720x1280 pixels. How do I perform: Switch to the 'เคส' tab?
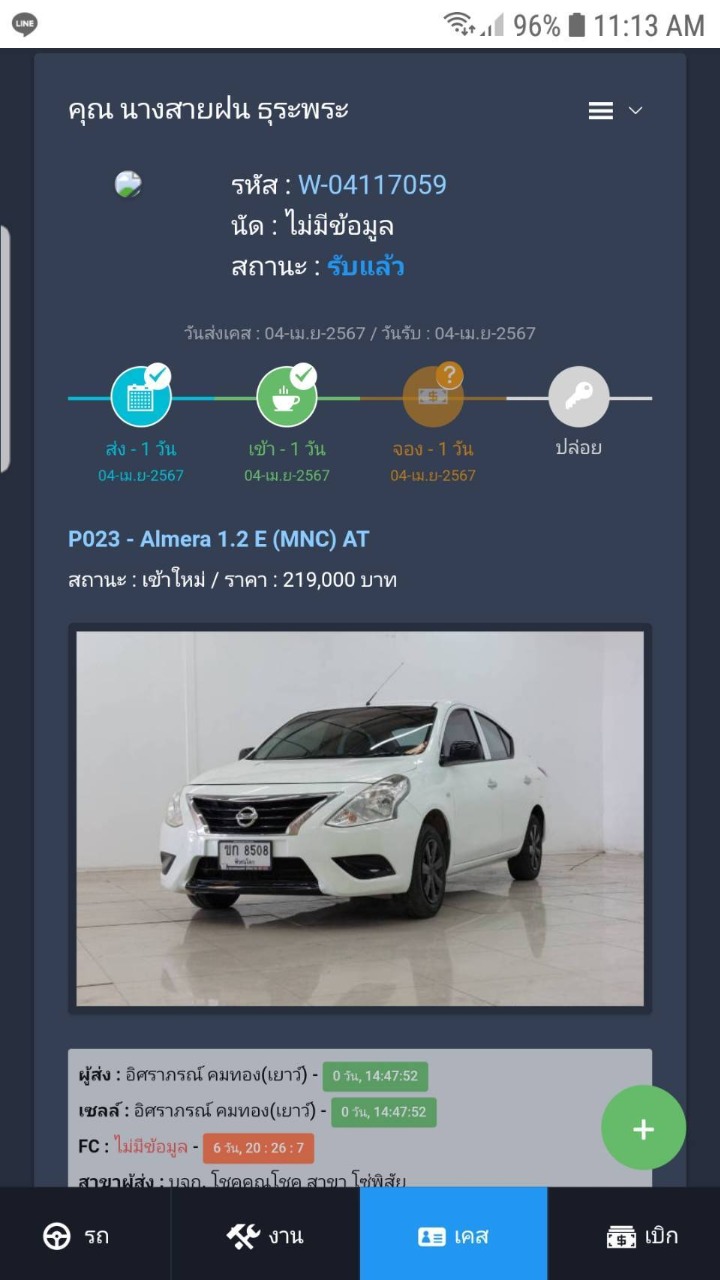454,1236
